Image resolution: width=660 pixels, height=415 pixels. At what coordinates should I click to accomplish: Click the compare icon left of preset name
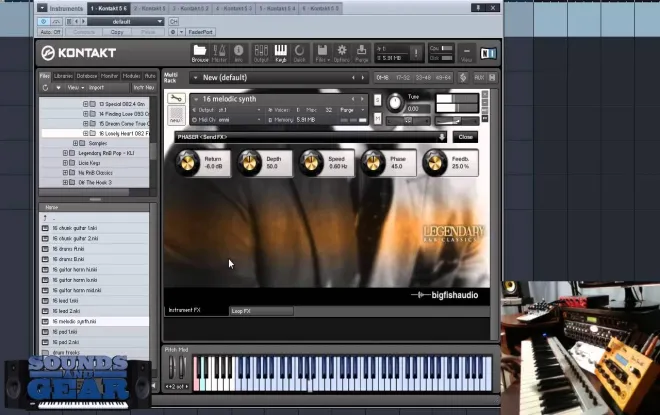69,21
